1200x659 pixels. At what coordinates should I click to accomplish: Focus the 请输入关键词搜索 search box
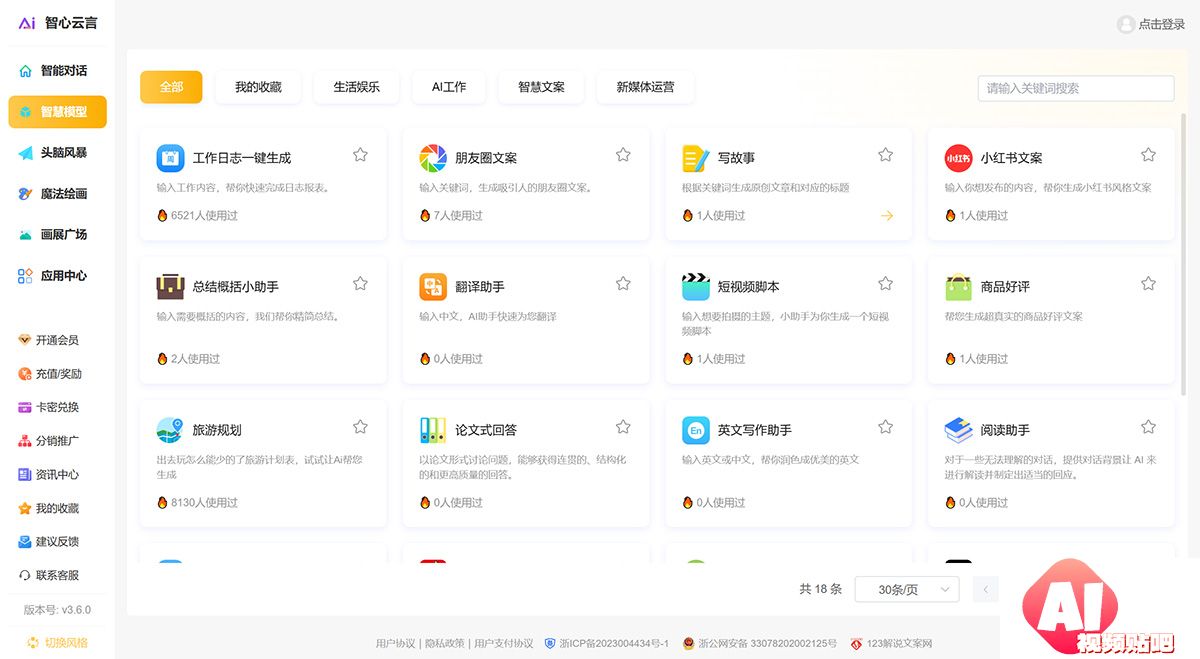[1075, 88]
